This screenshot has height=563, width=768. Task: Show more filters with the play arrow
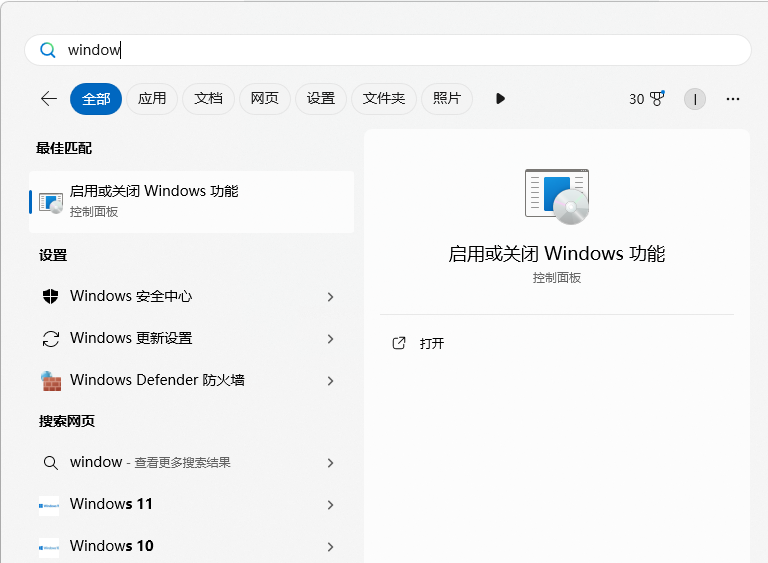(500, 99)
